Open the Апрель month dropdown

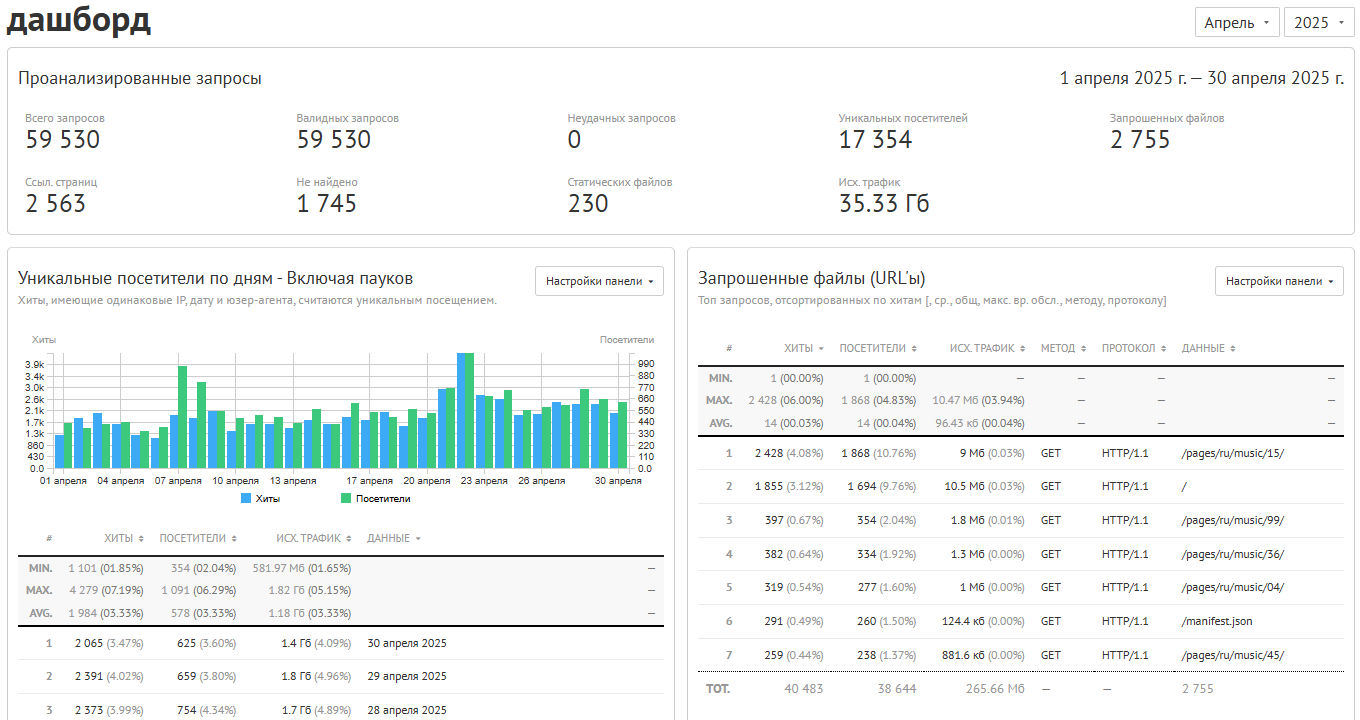tap(1236, 22)
